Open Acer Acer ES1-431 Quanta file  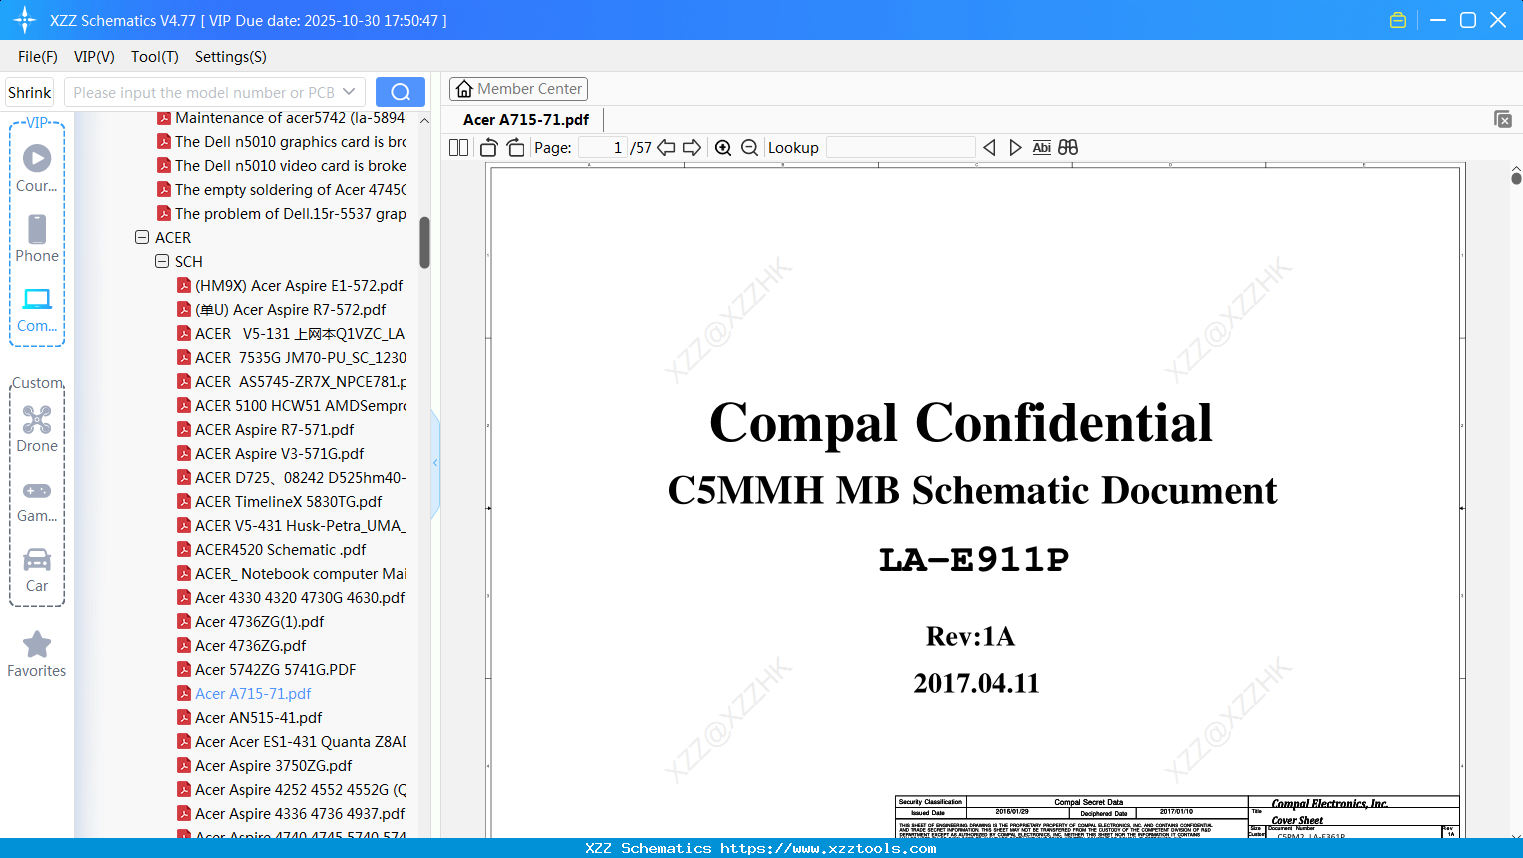tap(301, 742)
